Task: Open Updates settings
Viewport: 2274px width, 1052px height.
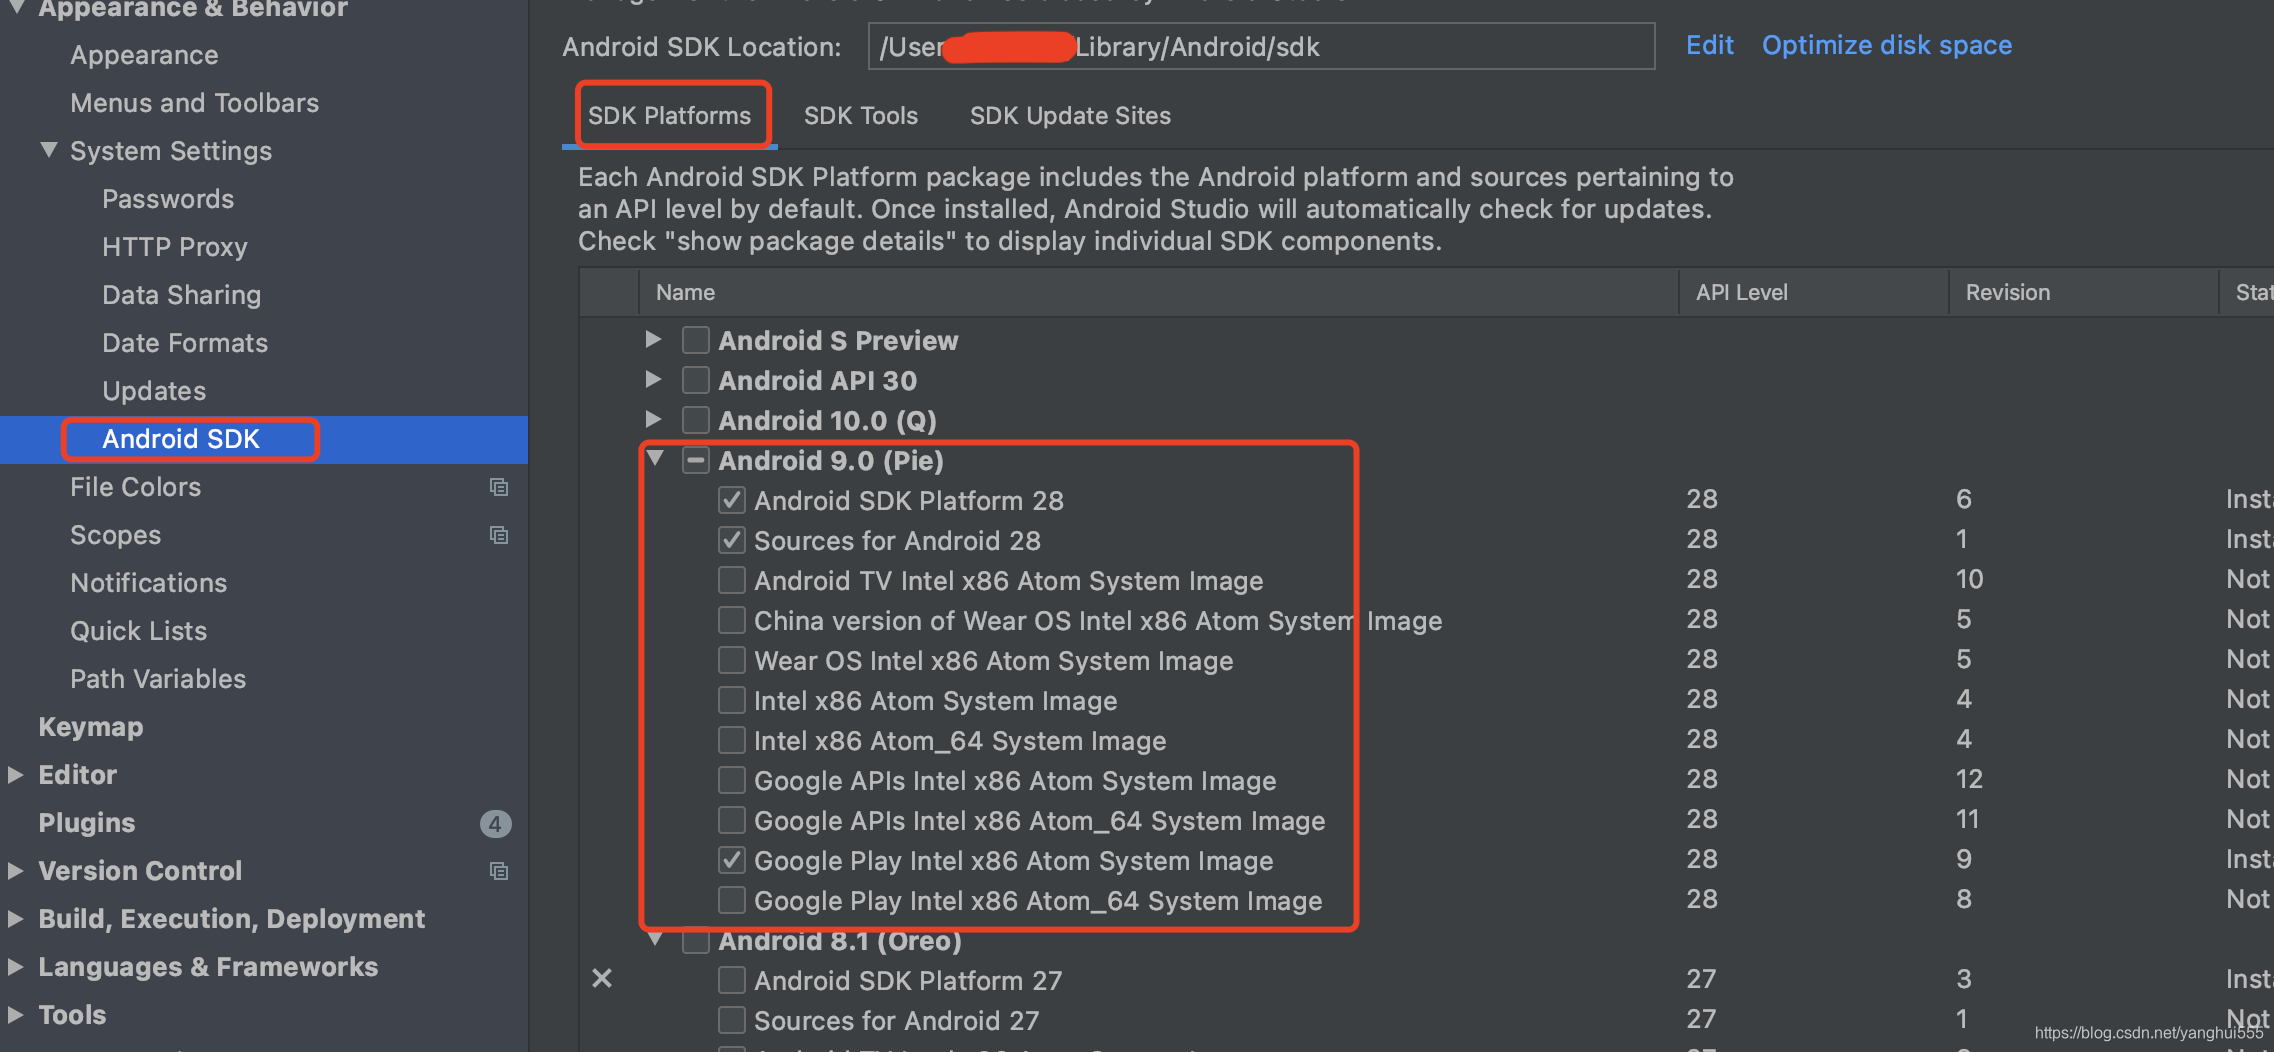Action: pyautogui.click(x=154, y=391)
